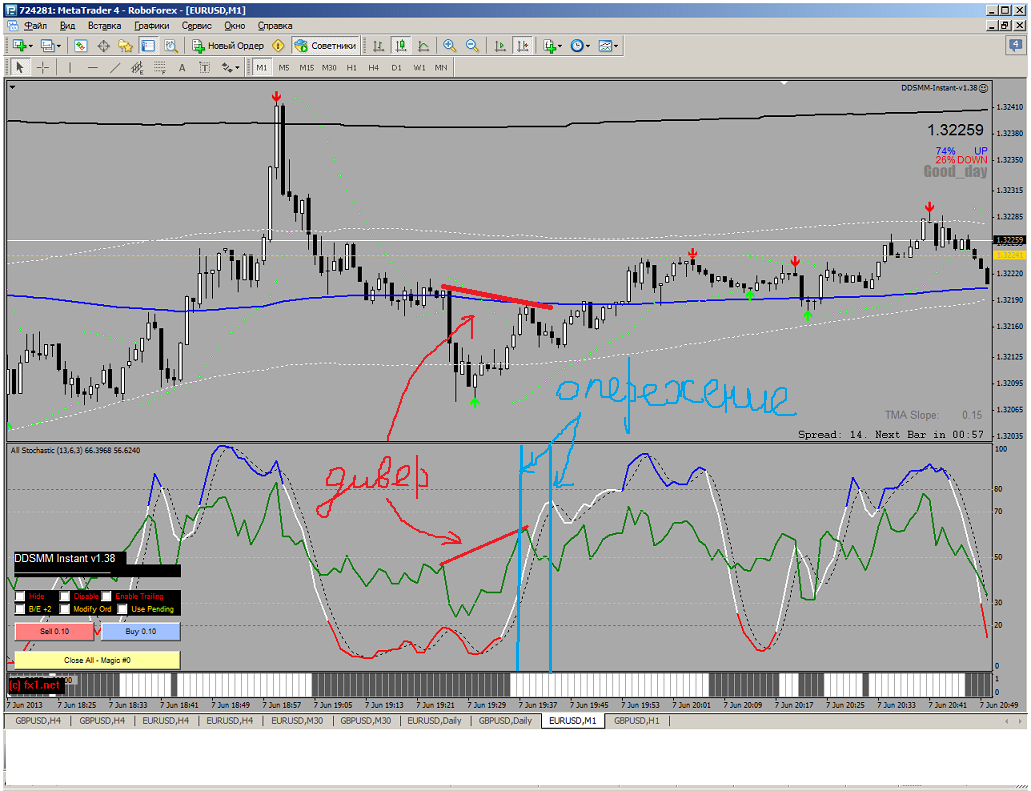Select the M5 timeframe button
This screenshot has height=791, width=1031.
[284, 67]
